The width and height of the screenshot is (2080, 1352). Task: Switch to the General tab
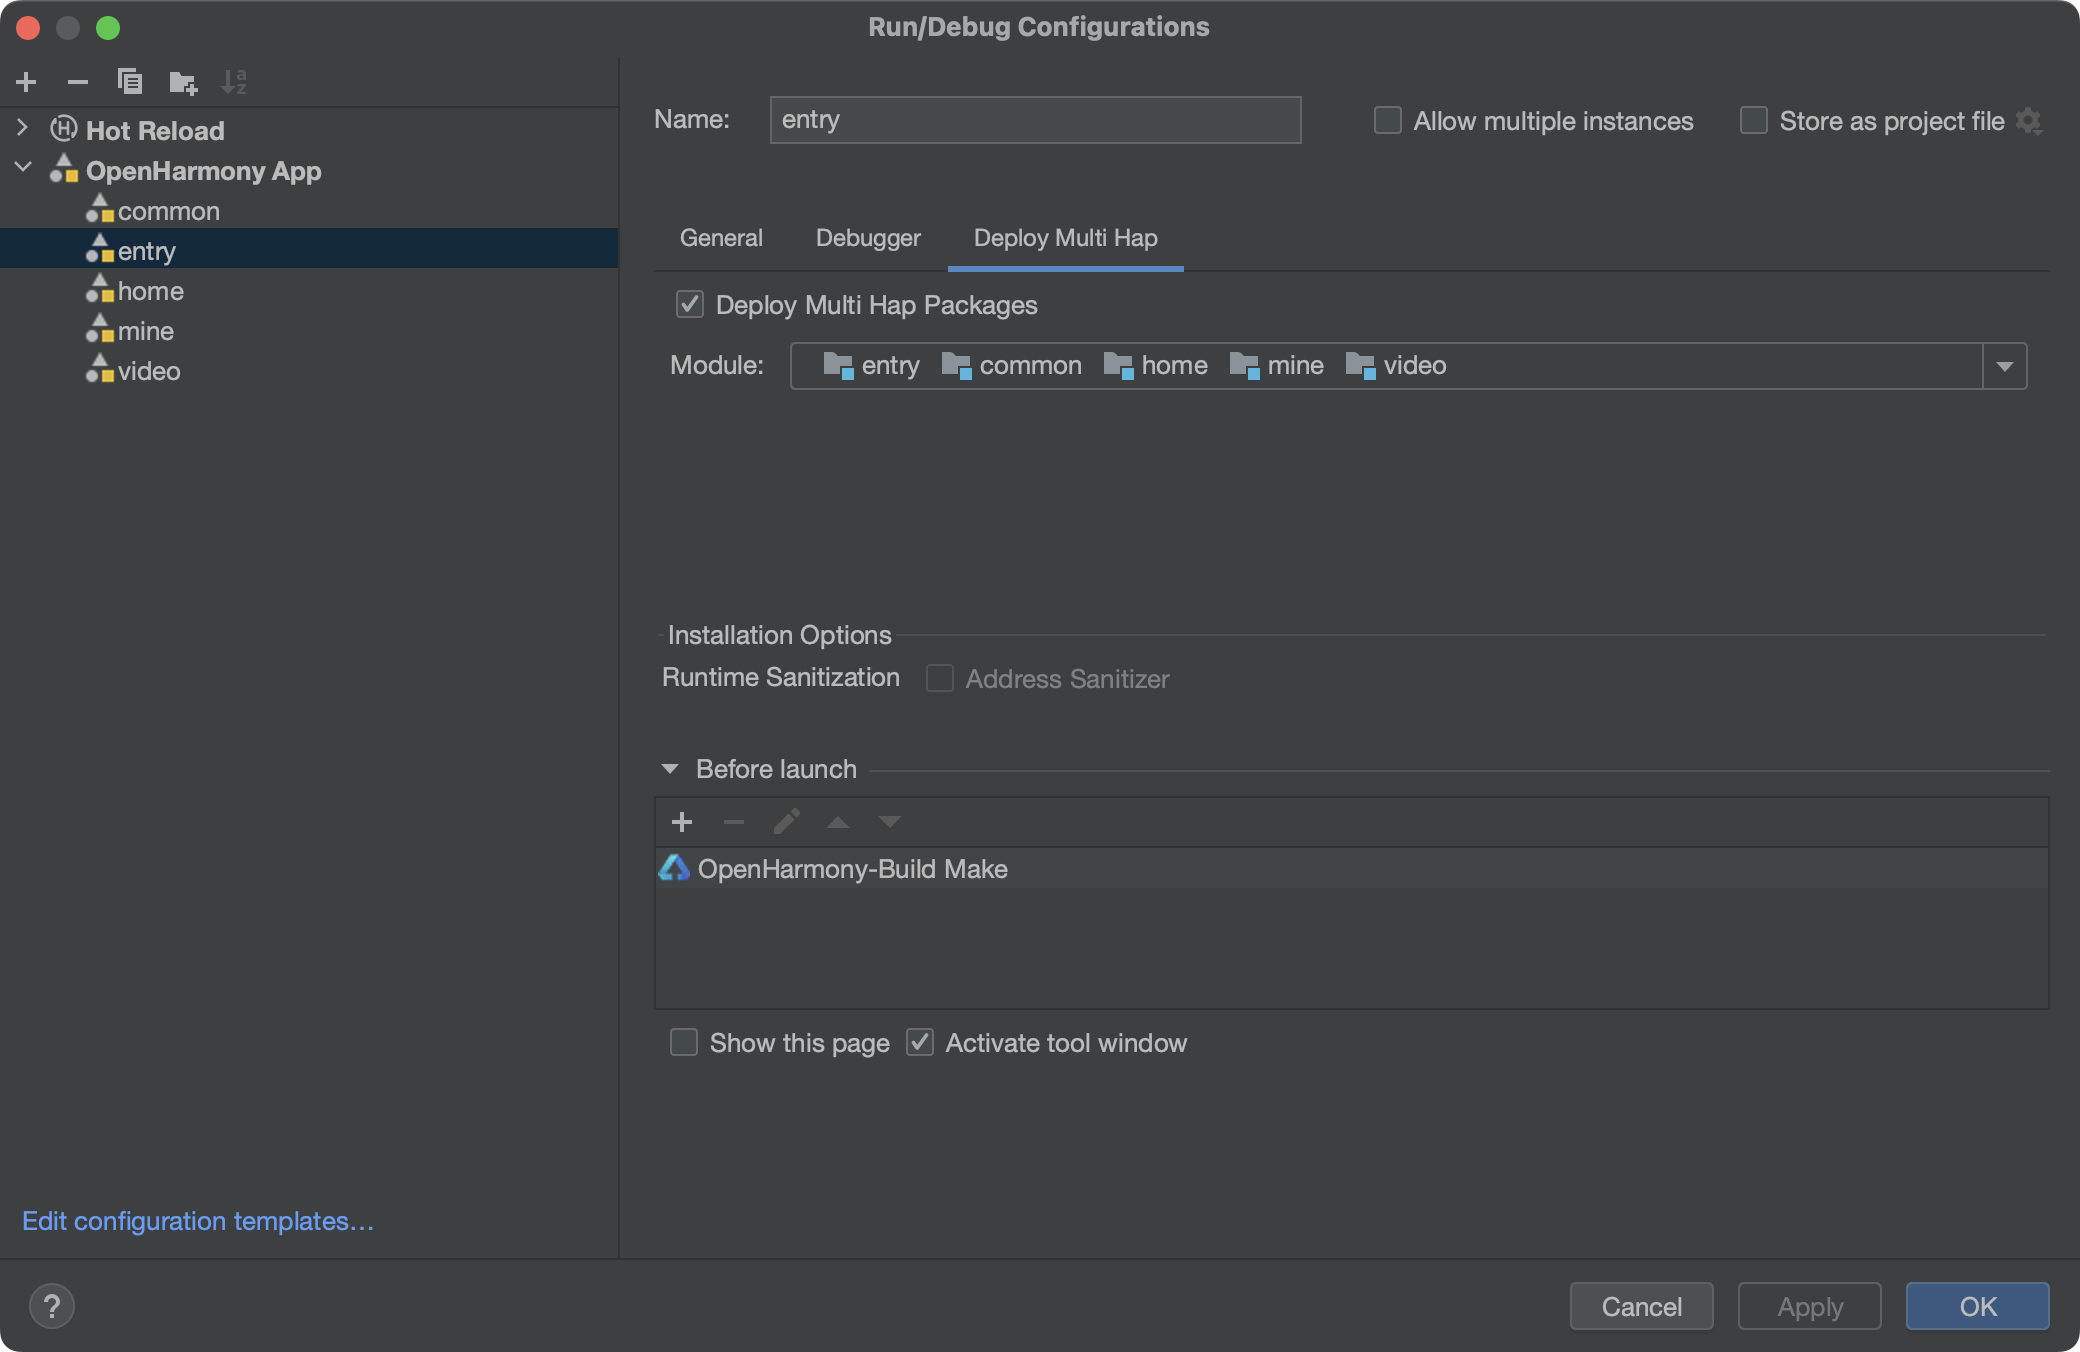[x=721, y=238]
